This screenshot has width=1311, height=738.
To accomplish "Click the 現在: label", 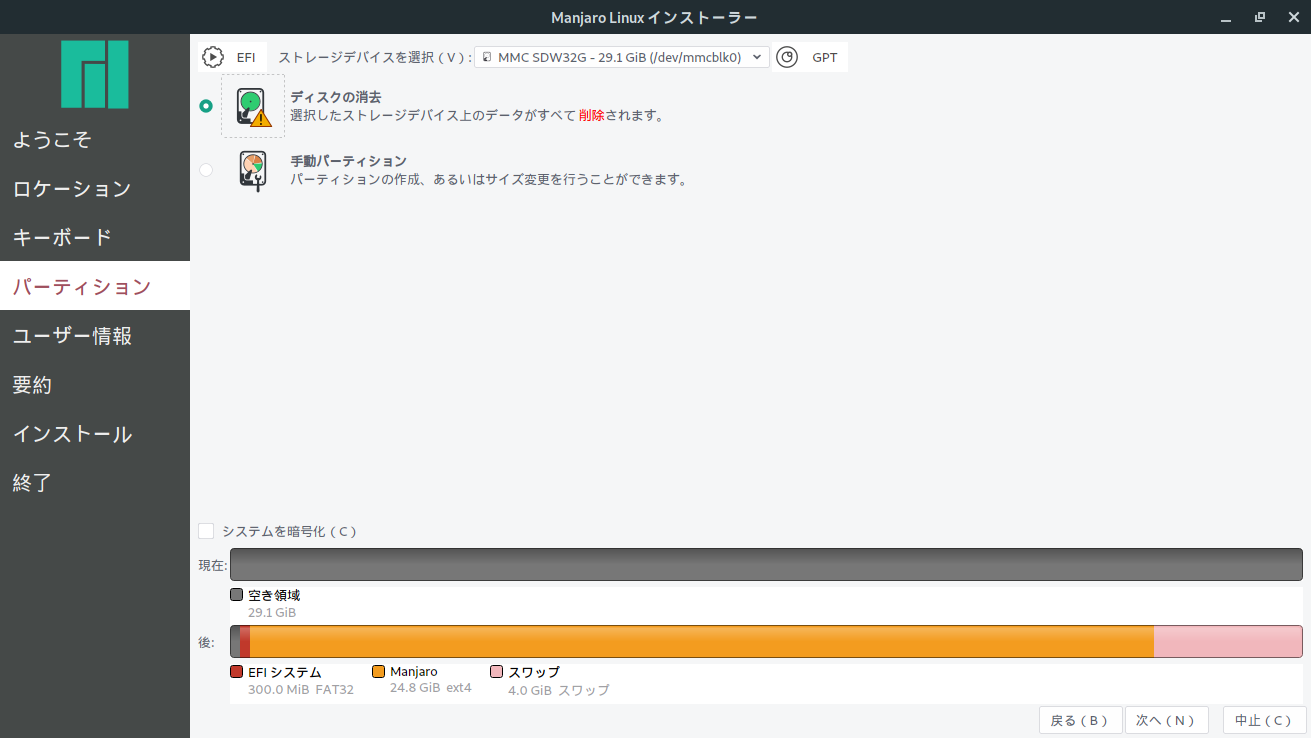I will (x=212, y=566).
